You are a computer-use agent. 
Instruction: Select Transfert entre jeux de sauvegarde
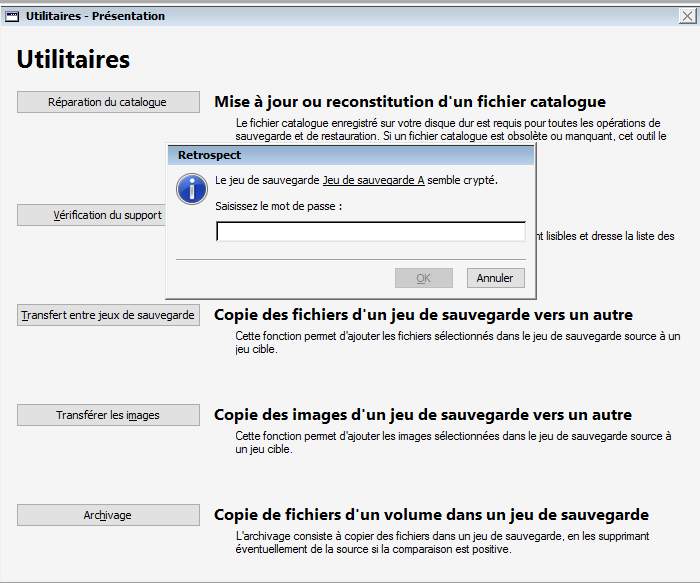107,315
